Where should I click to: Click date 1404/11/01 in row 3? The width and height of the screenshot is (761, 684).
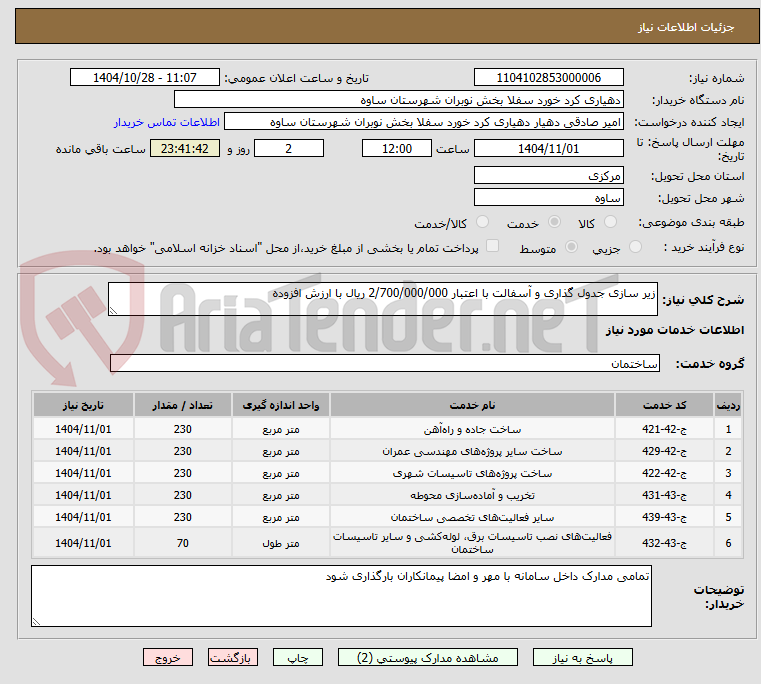tap(83, 473)
